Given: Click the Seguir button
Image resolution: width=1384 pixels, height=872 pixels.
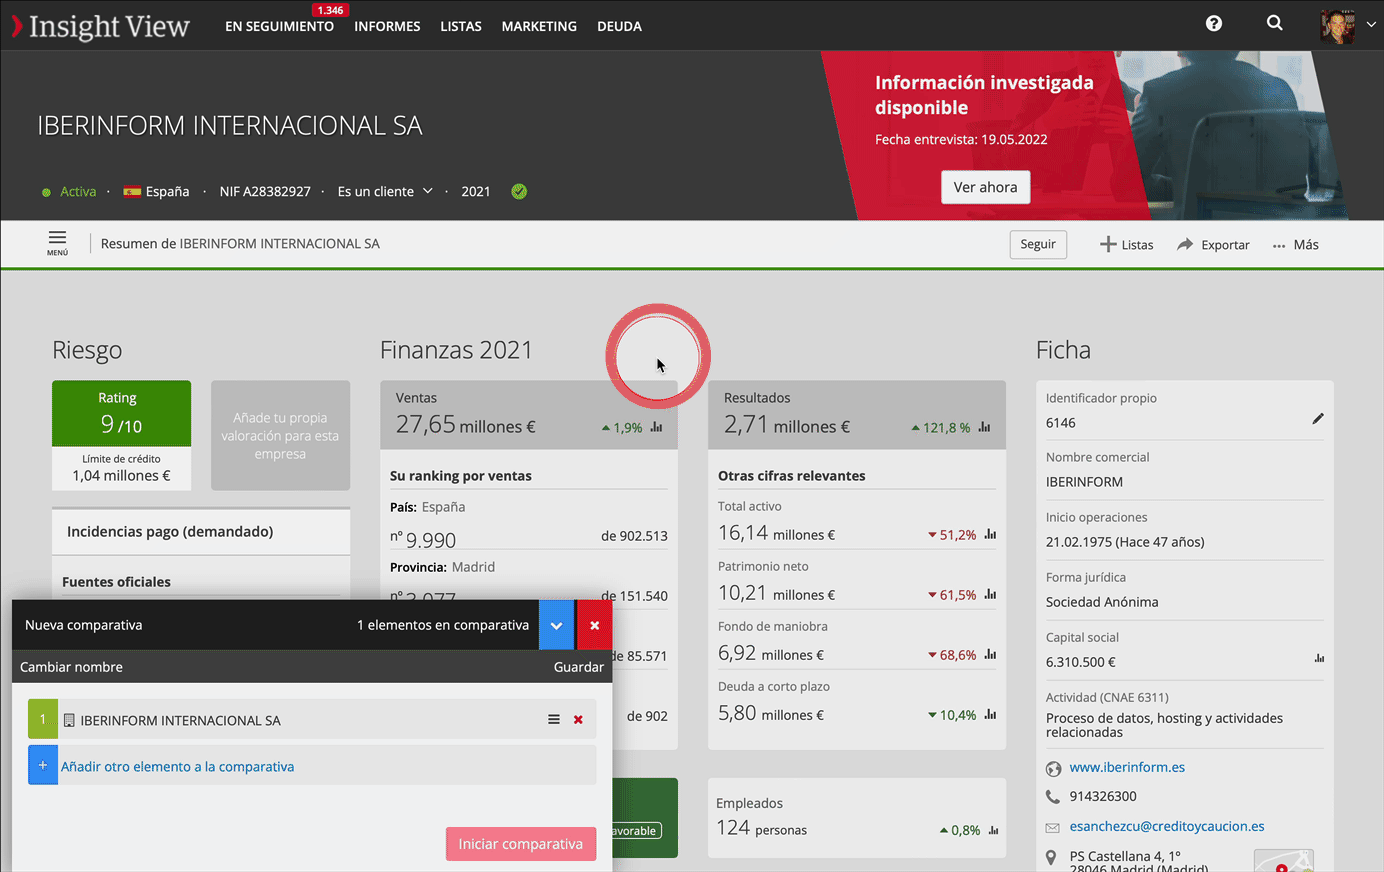Looking at the screenshot, I should (1038, 244).
